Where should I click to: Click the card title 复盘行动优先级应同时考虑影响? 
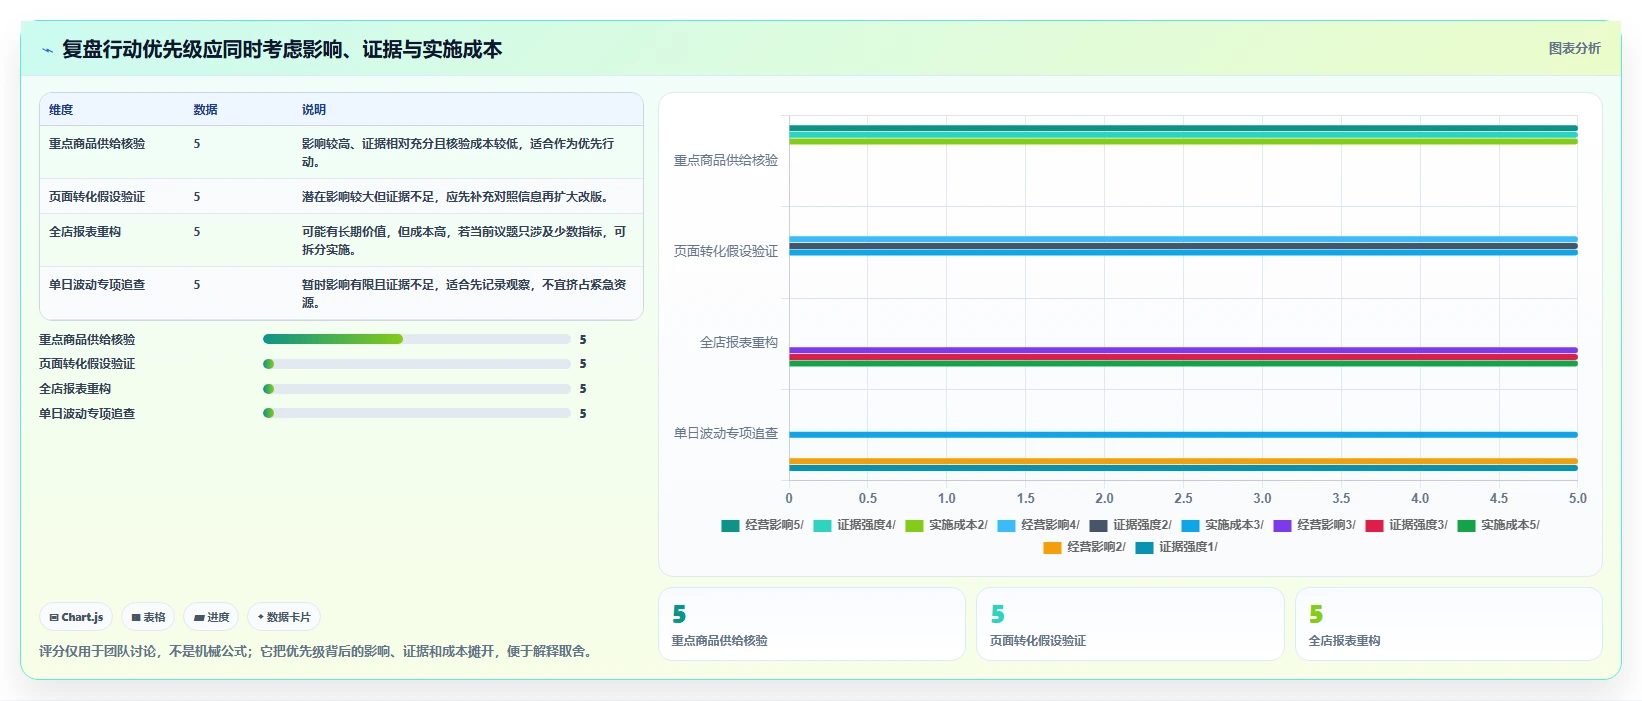(282, 49)
